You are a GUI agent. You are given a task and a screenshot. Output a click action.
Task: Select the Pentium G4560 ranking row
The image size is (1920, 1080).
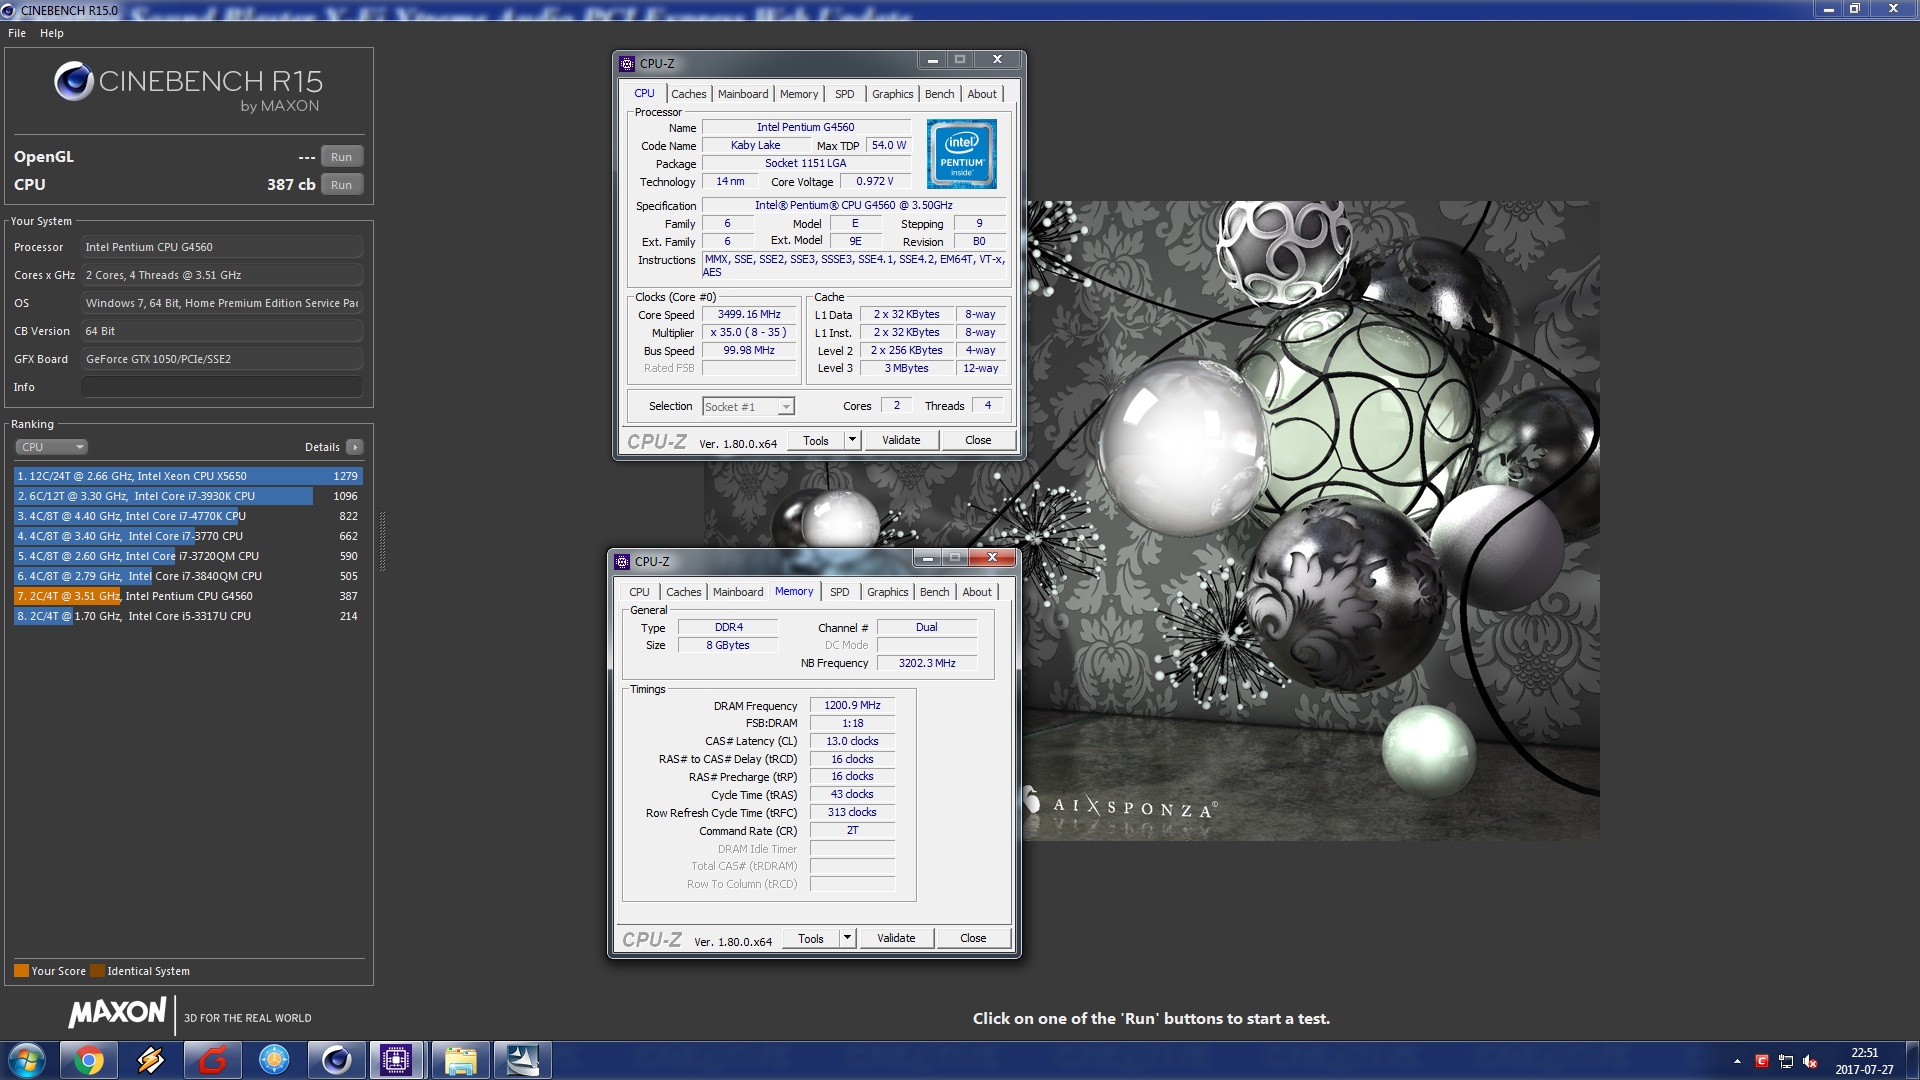(188, 596)
